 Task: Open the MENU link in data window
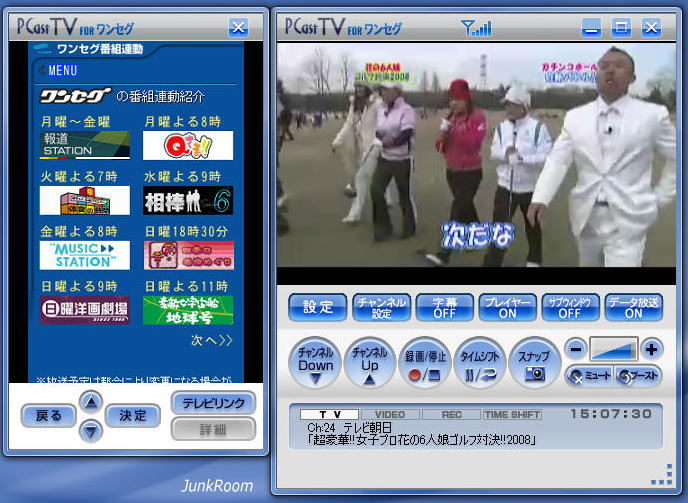point(63,70)
